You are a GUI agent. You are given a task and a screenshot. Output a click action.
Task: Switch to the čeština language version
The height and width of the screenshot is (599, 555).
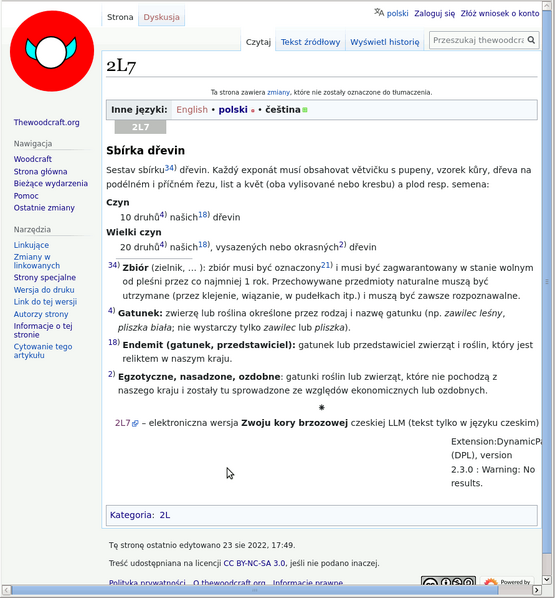[283, 110]
